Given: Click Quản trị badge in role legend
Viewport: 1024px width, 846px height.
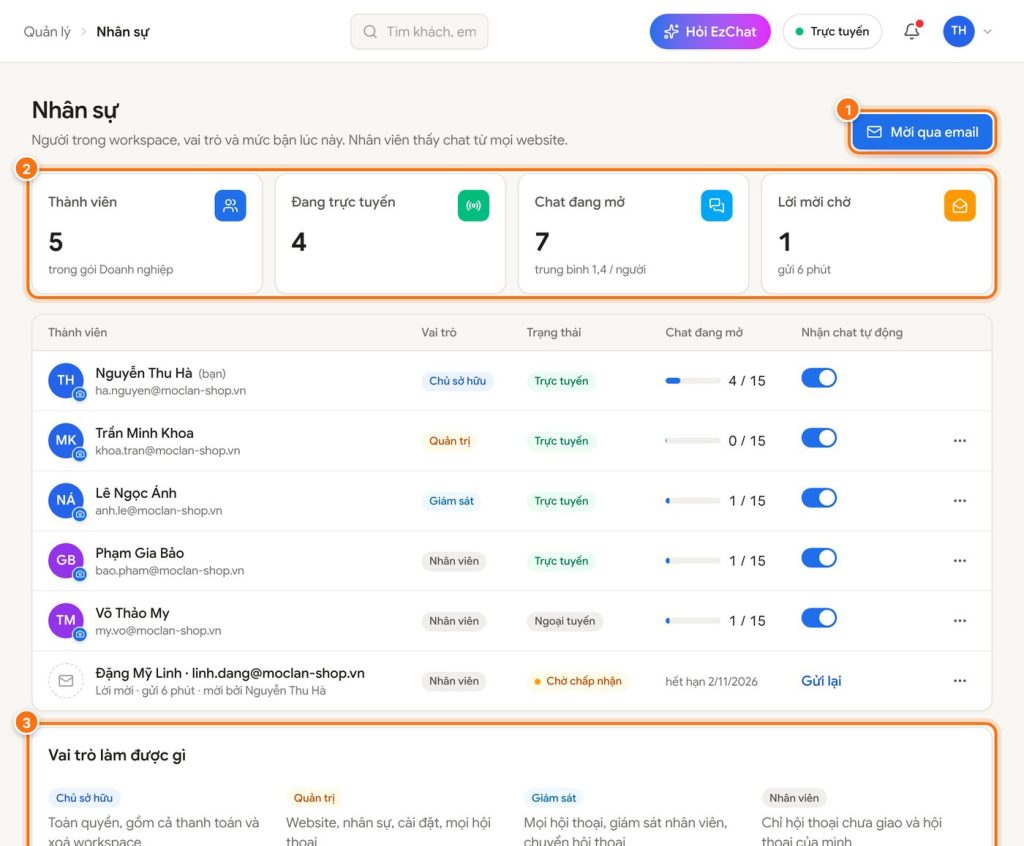Looking at the screenshot, I should pos(314,798).
